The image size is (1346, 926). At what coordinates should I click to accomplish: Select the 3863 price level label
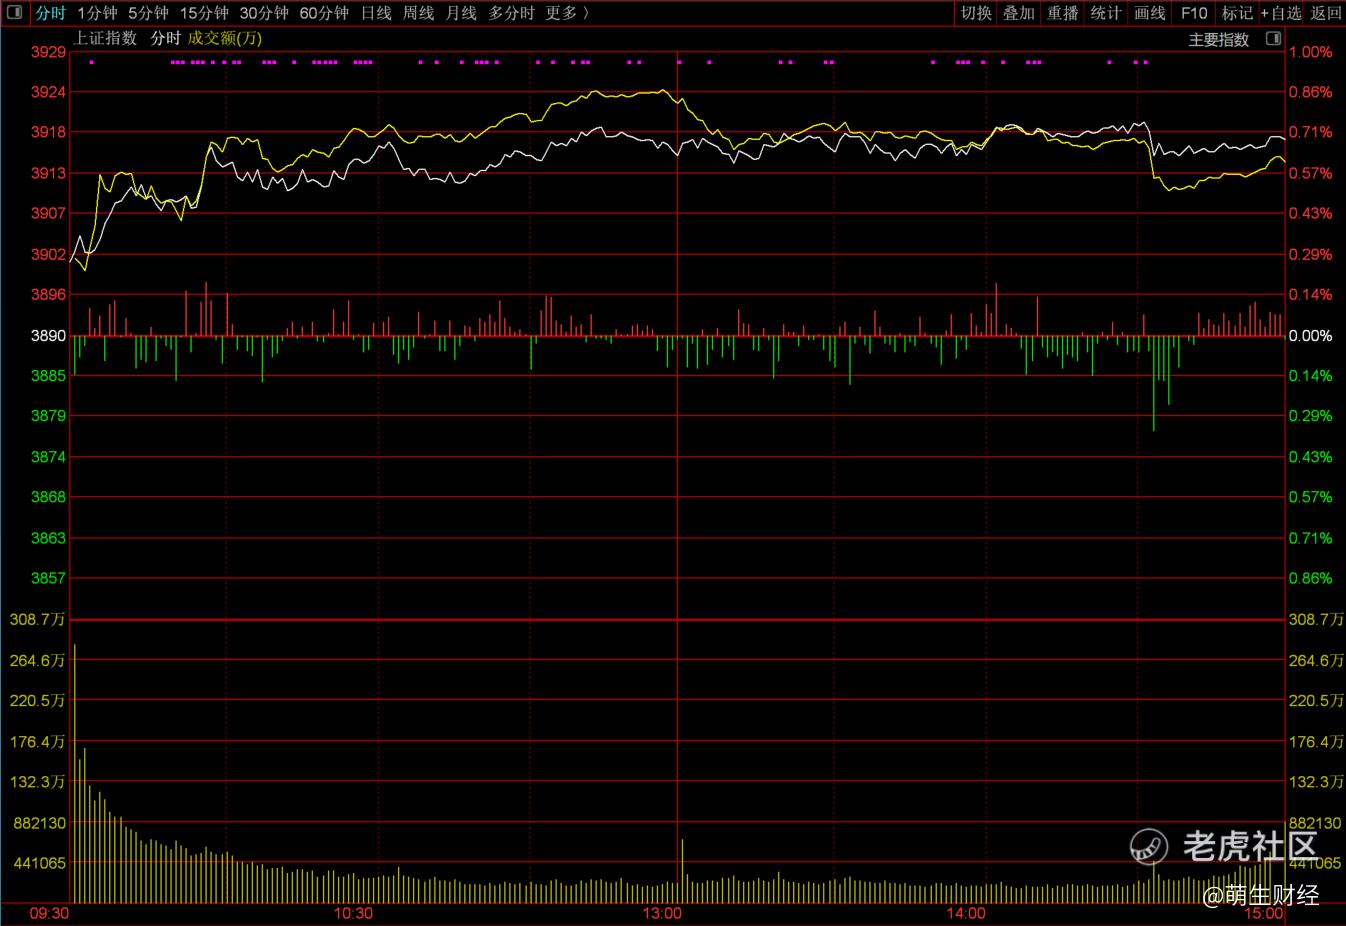click(48, 538)
